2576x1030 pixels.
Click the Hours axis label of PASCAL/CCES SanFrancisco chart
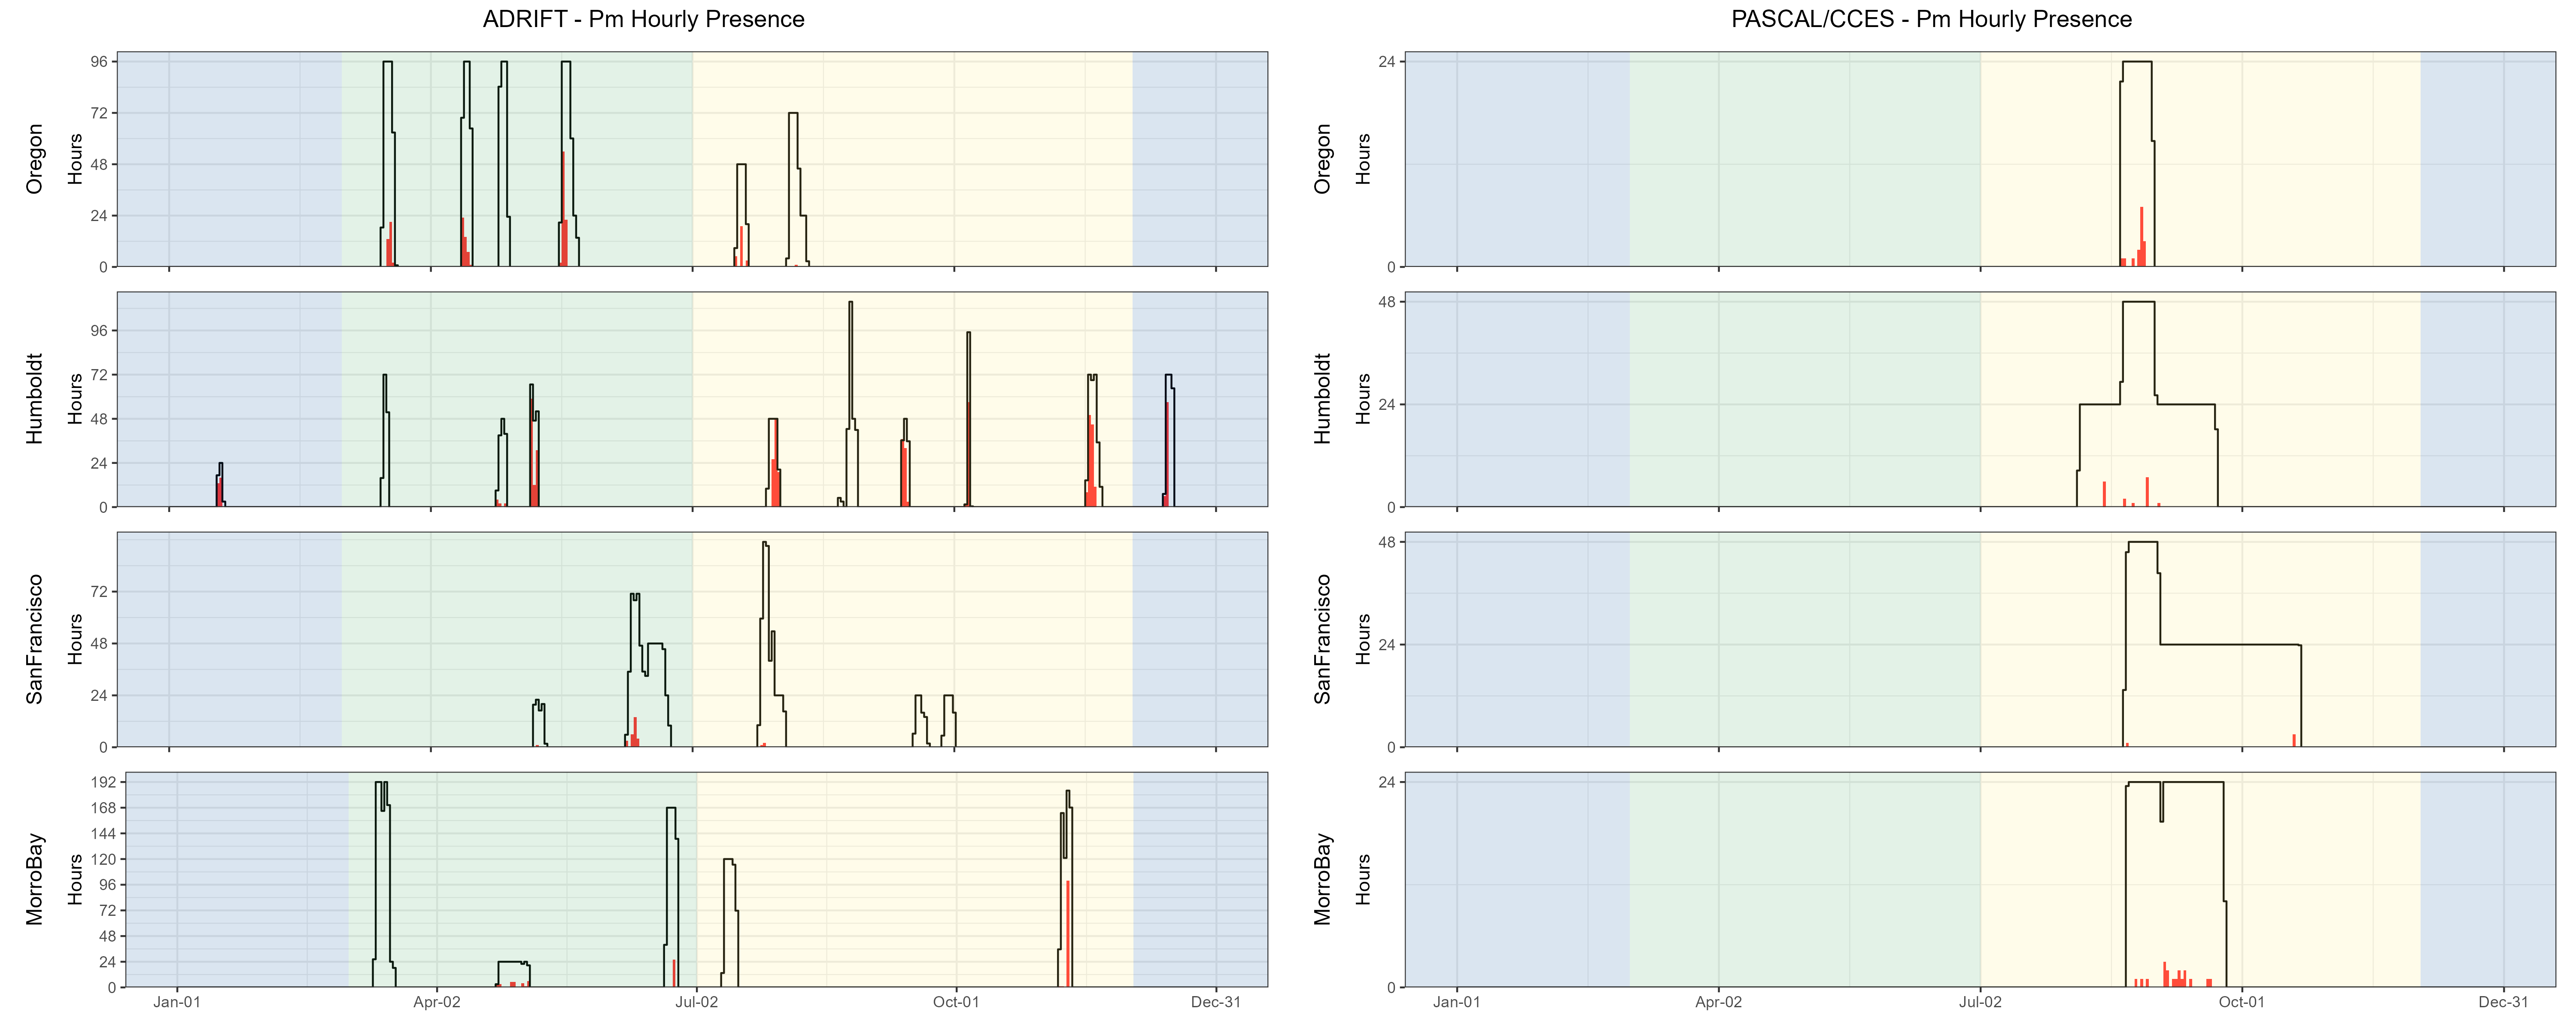tap(1363, 639)
